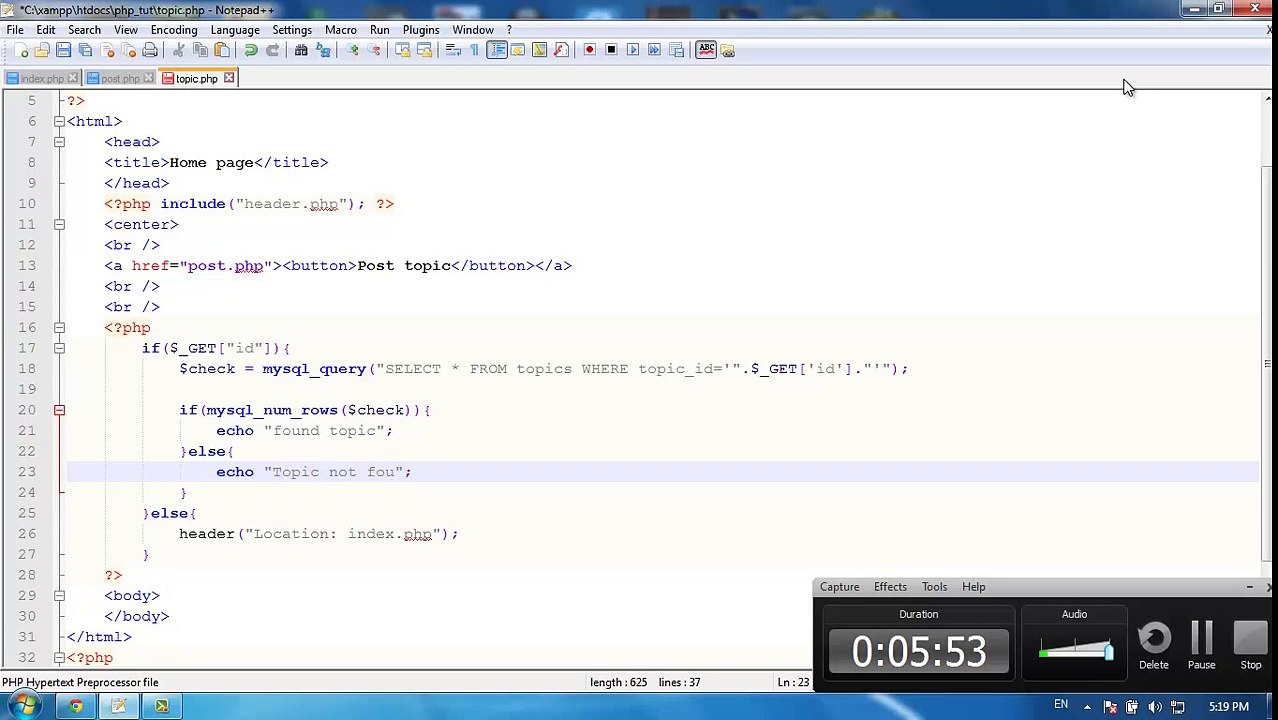1278x720 pixels.
Task: Start macro recording with red dot icon
Action: point(589,50)
